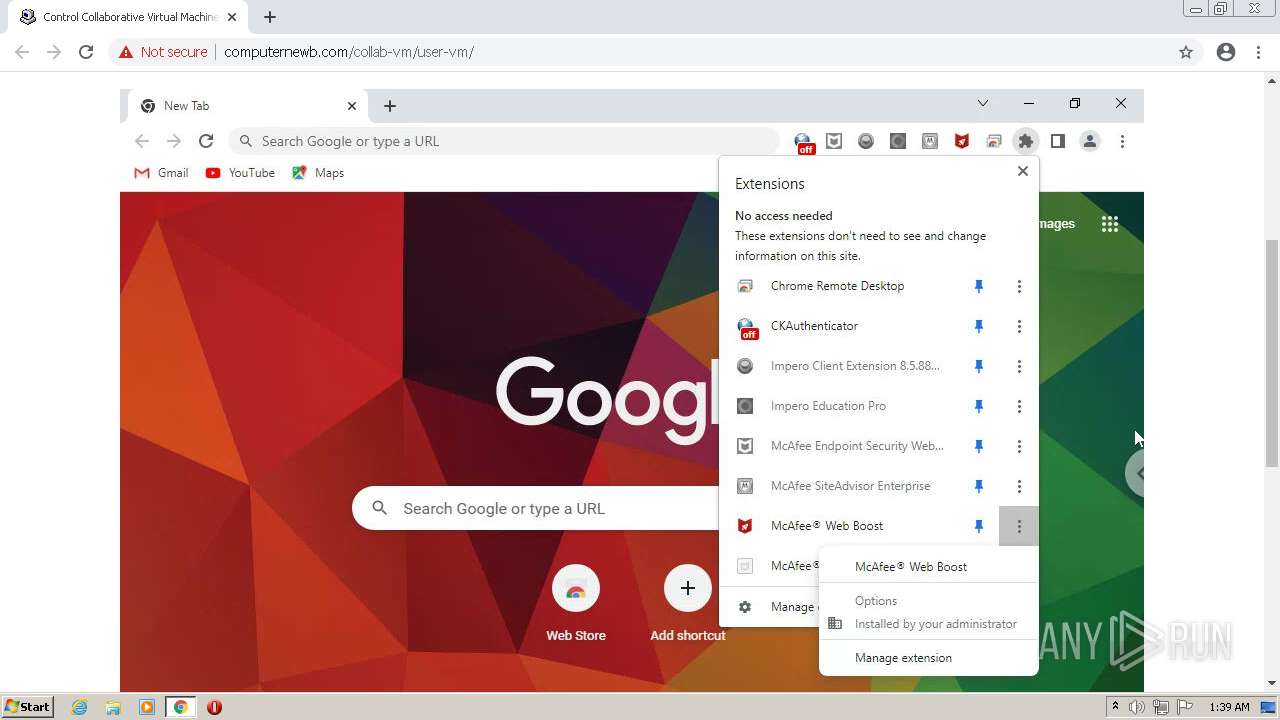Image resolution: width=1280 pixels, height=720 pixels.
Task: Click the McAfee SiteAdvisor toolbar icon
Action: pos(930,141)
